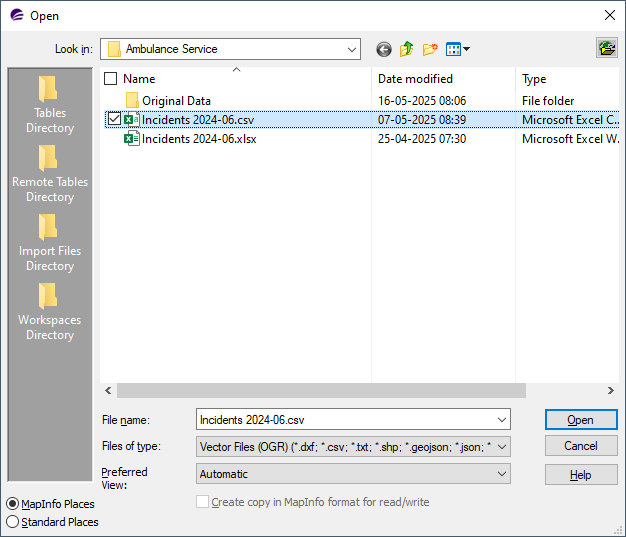Viewport: 626px width, 537px height.
Task: Open the Files of type dropdown
Action: coord(353,447)
